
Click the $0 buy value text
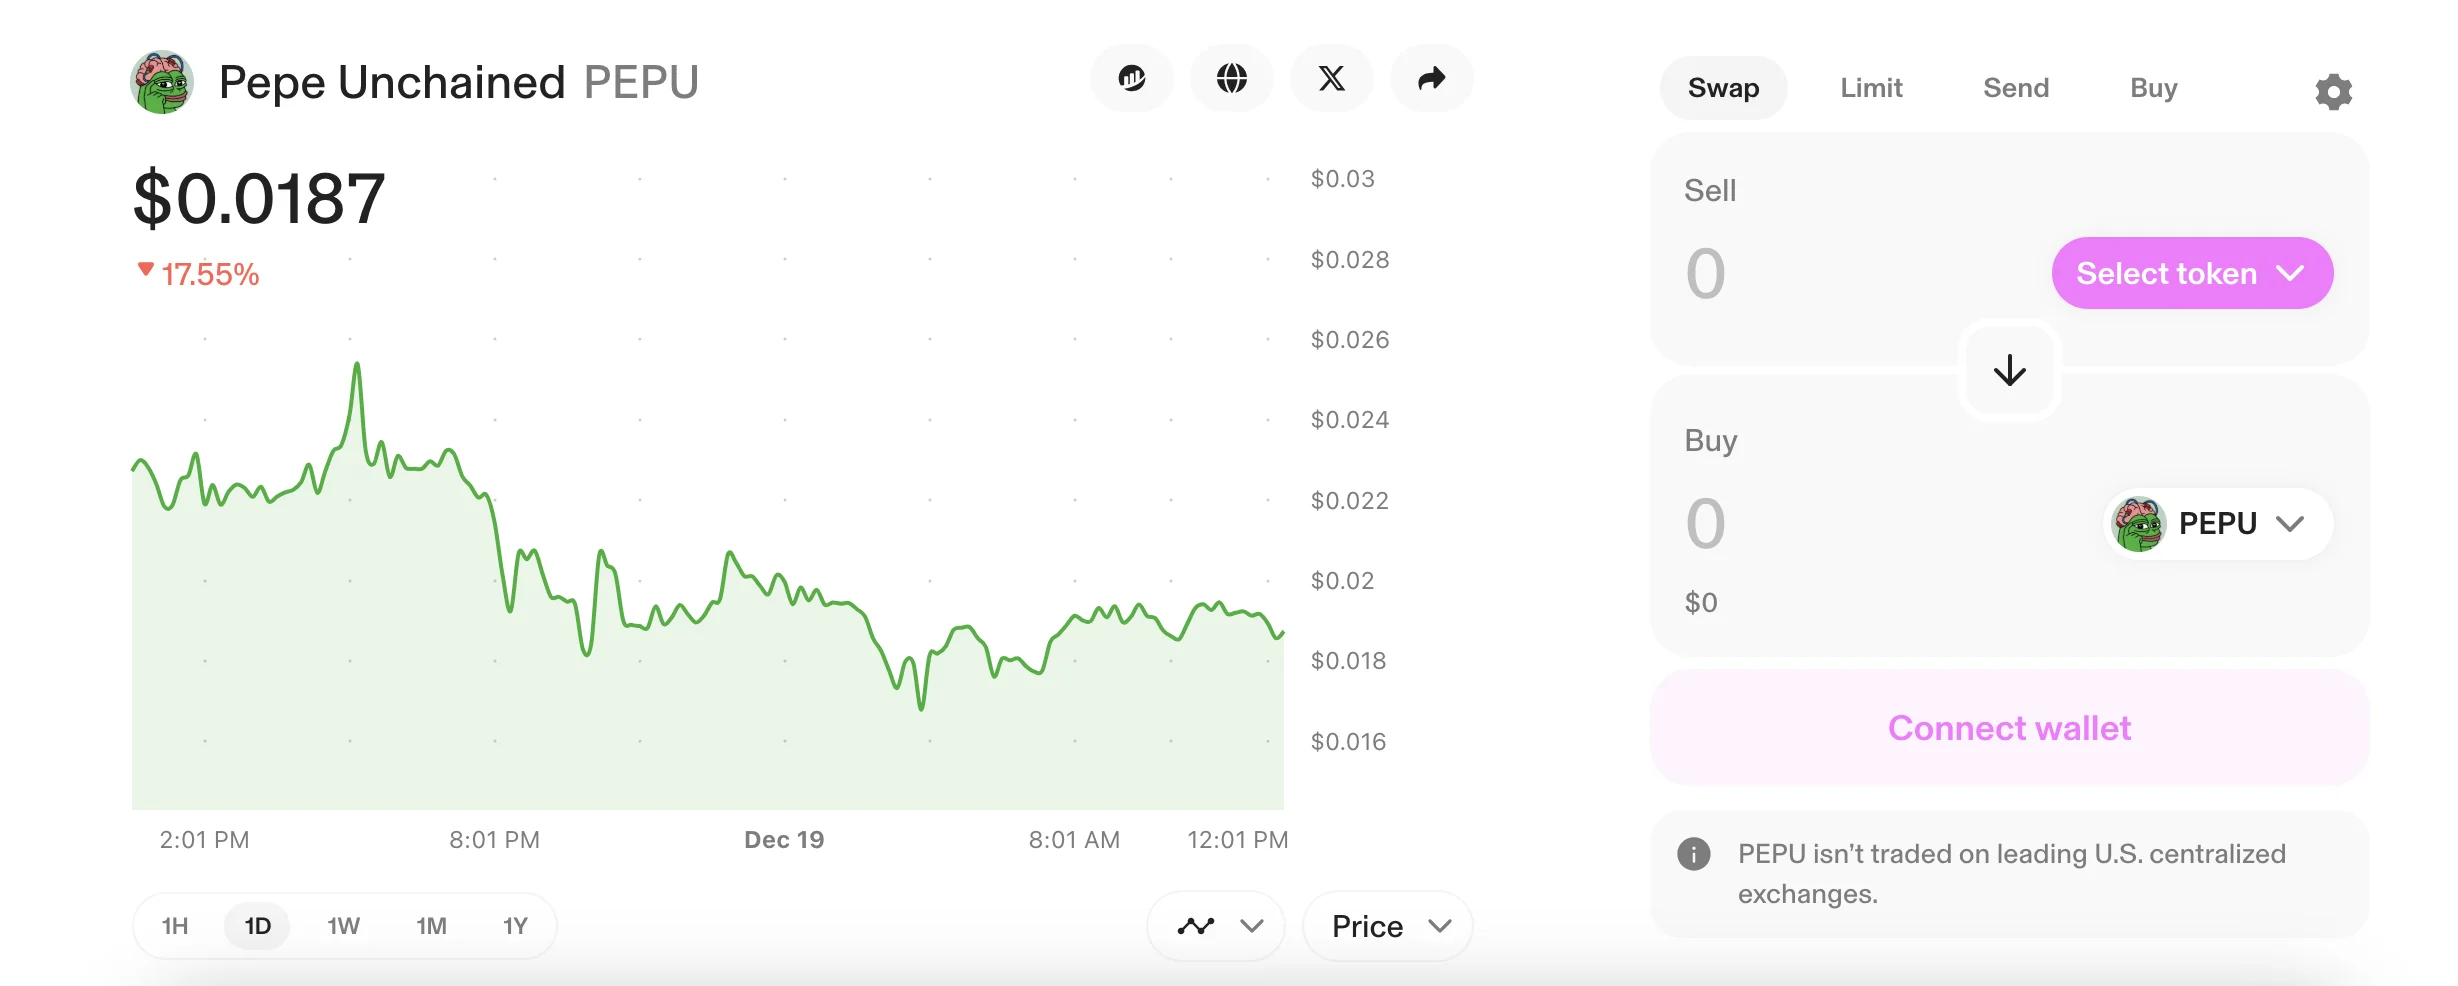(x=1701, y=603)
